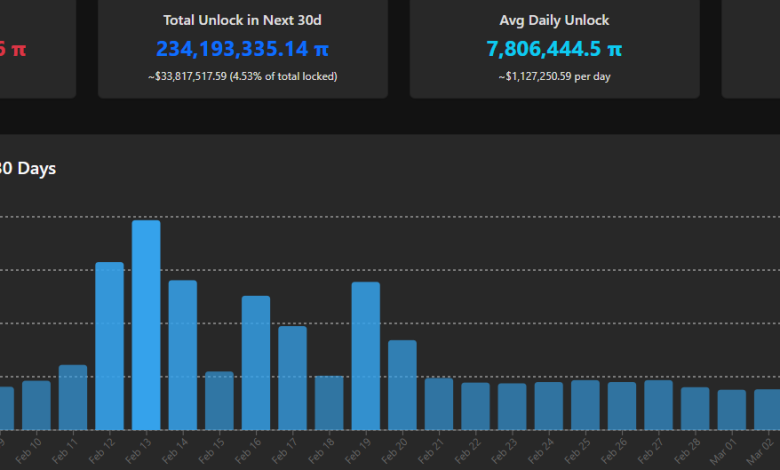The height and width of the screenshot is (470, 780).
Task: Select the Feb 16 bar in the chart
Action: tap(256, 363)
